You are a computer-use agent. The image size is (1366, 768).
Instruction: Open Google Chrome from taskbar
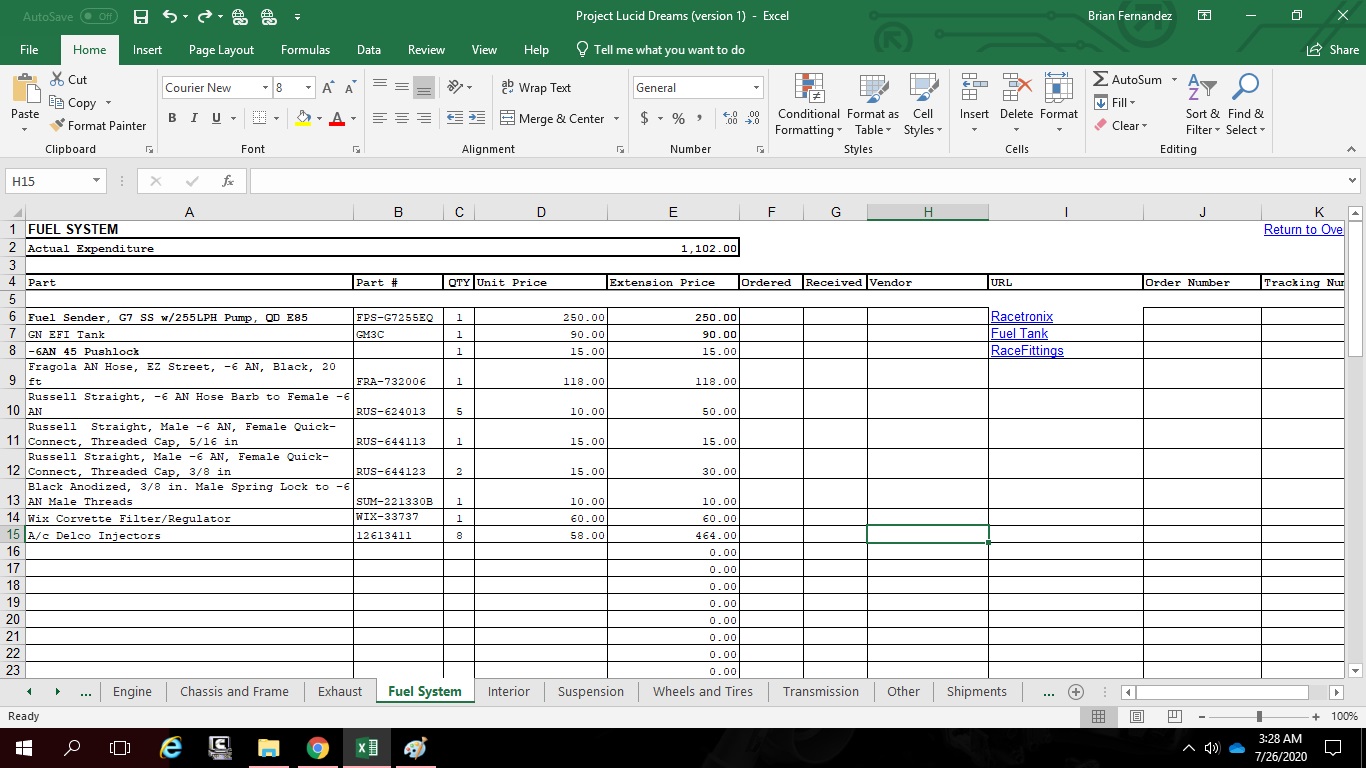point(318,748)
